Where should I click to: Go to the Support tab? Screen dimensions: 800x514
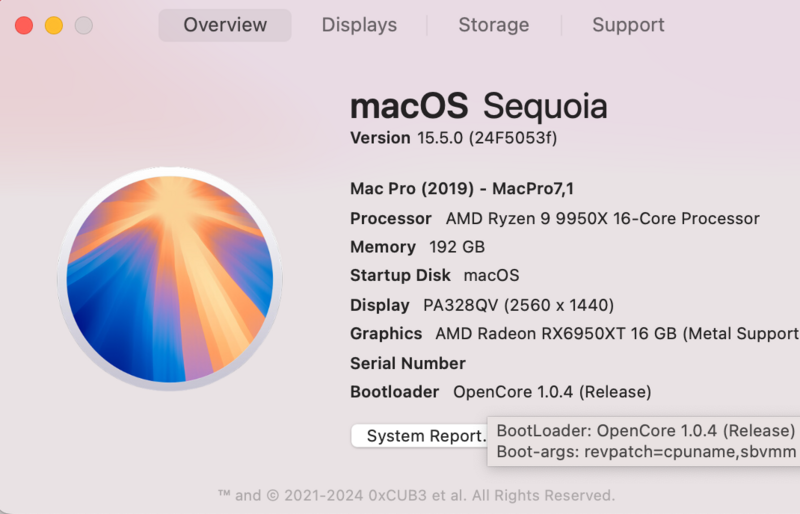[628, 25]
